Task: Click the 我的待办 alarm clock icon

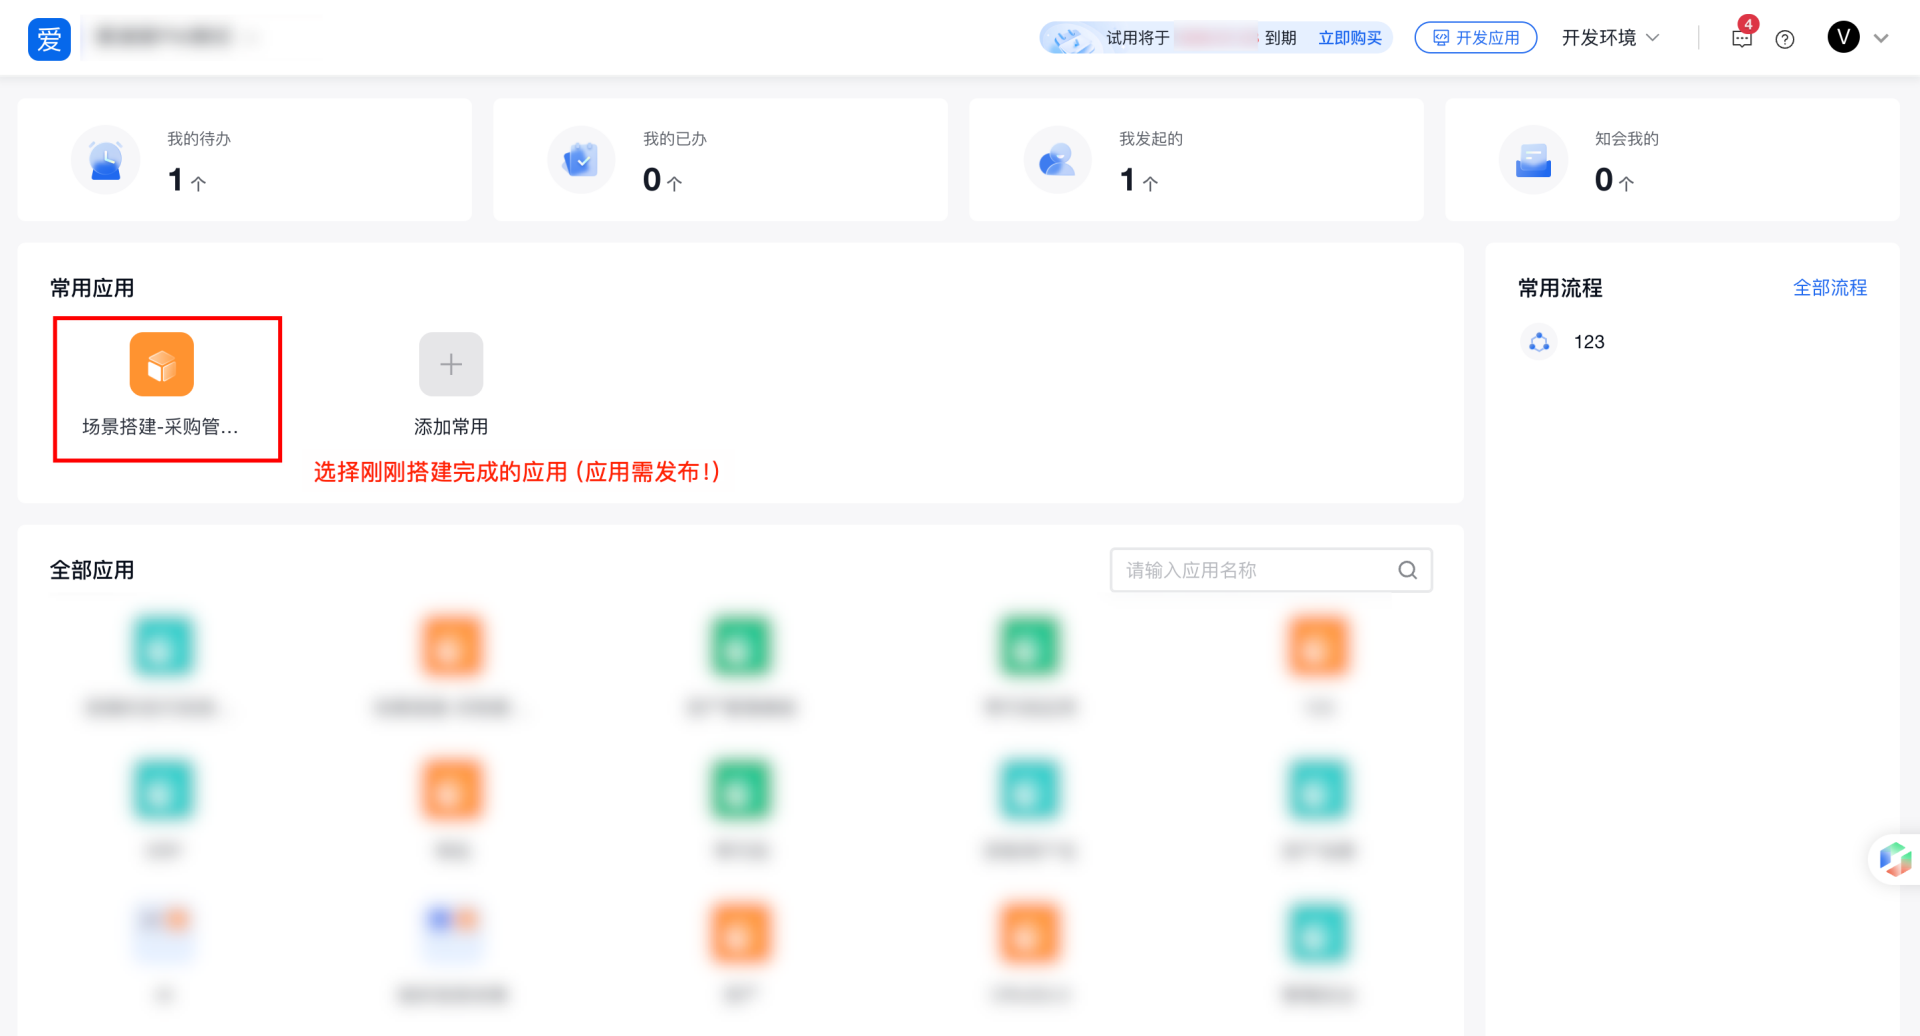Action: (105, 160)
